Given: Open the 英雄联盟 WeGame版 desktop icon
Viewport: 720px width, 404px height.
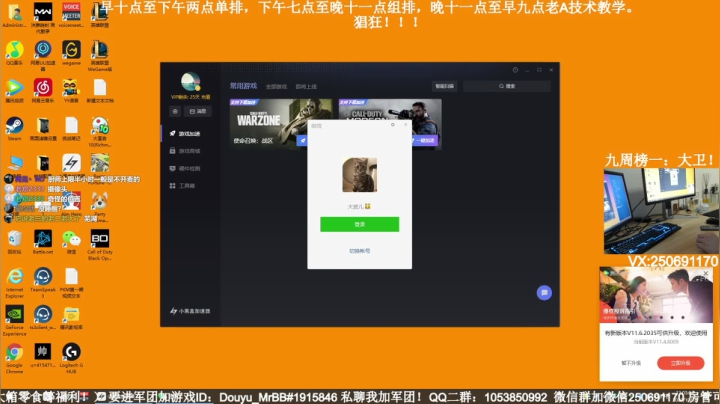Looking at the screenshot, I should [100, 56].
